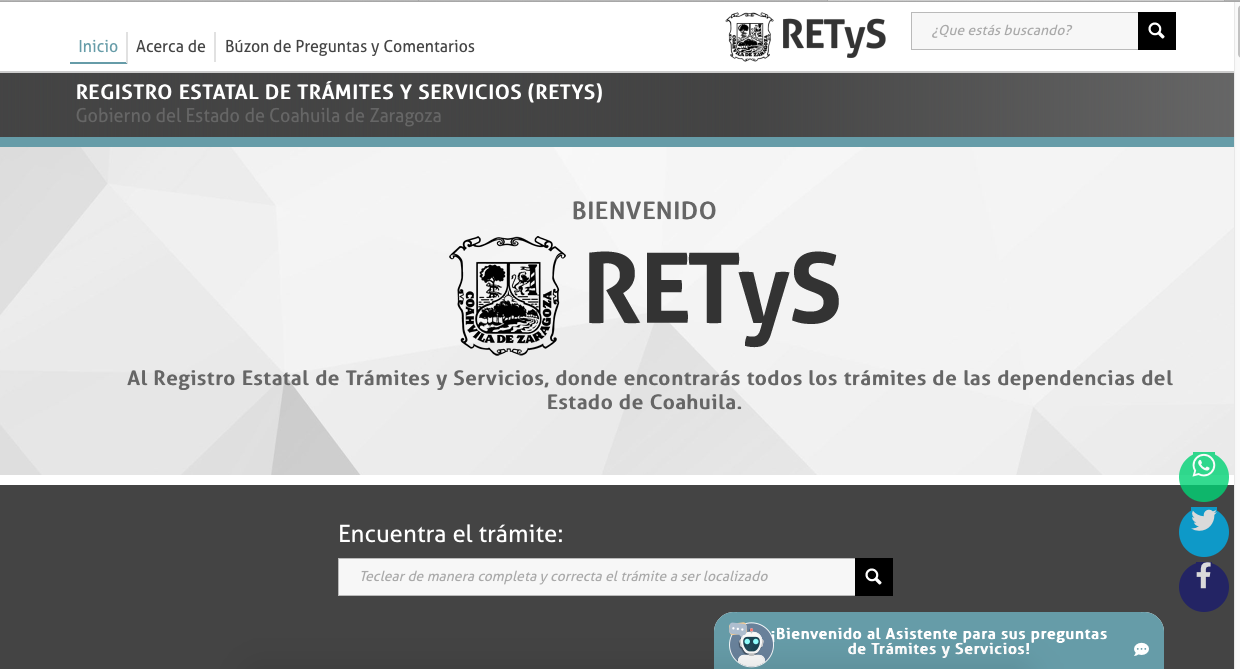Click the RETyS wordmark in the header
Screen dimensions: 1240x669
coord(833,36)
